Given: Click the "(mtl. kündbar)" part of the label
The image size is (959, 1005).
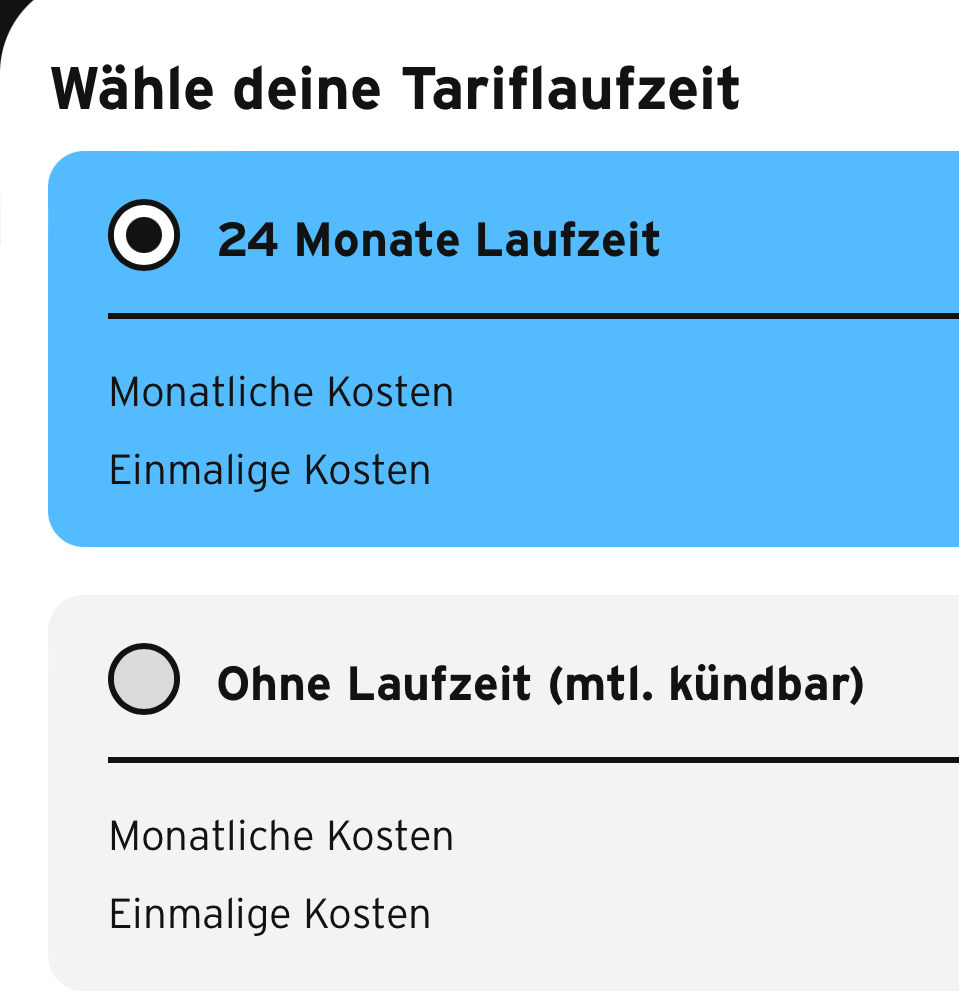Looking at the screenshot, I should click(x=705, y=684).
